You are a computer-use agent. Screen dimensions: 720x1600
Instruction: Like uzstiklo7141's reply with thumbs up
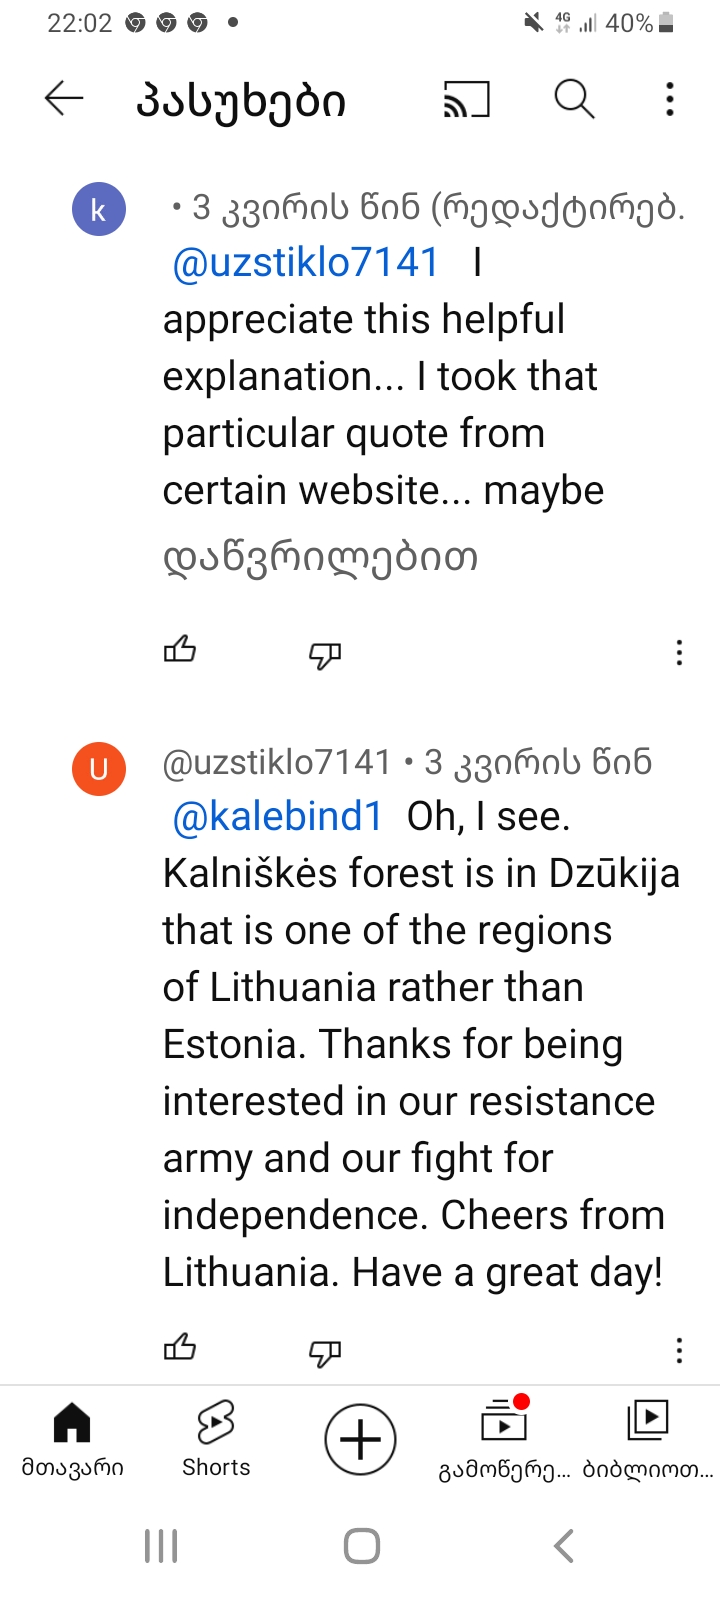click(x=180, y=1349)
